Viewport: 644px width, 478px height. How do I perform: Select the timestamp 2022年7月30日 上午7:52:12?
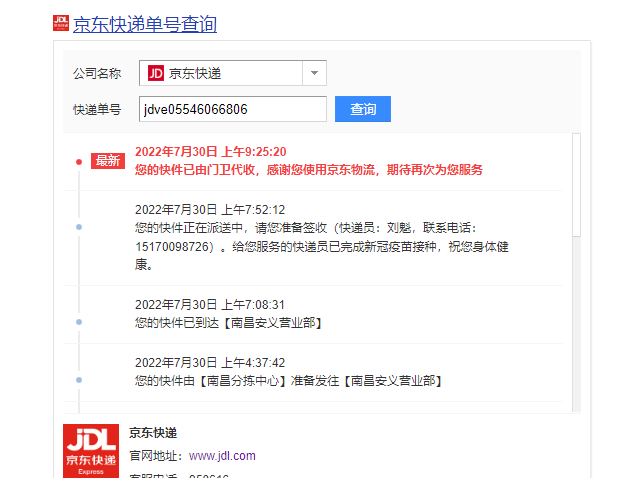click(210, 210)
